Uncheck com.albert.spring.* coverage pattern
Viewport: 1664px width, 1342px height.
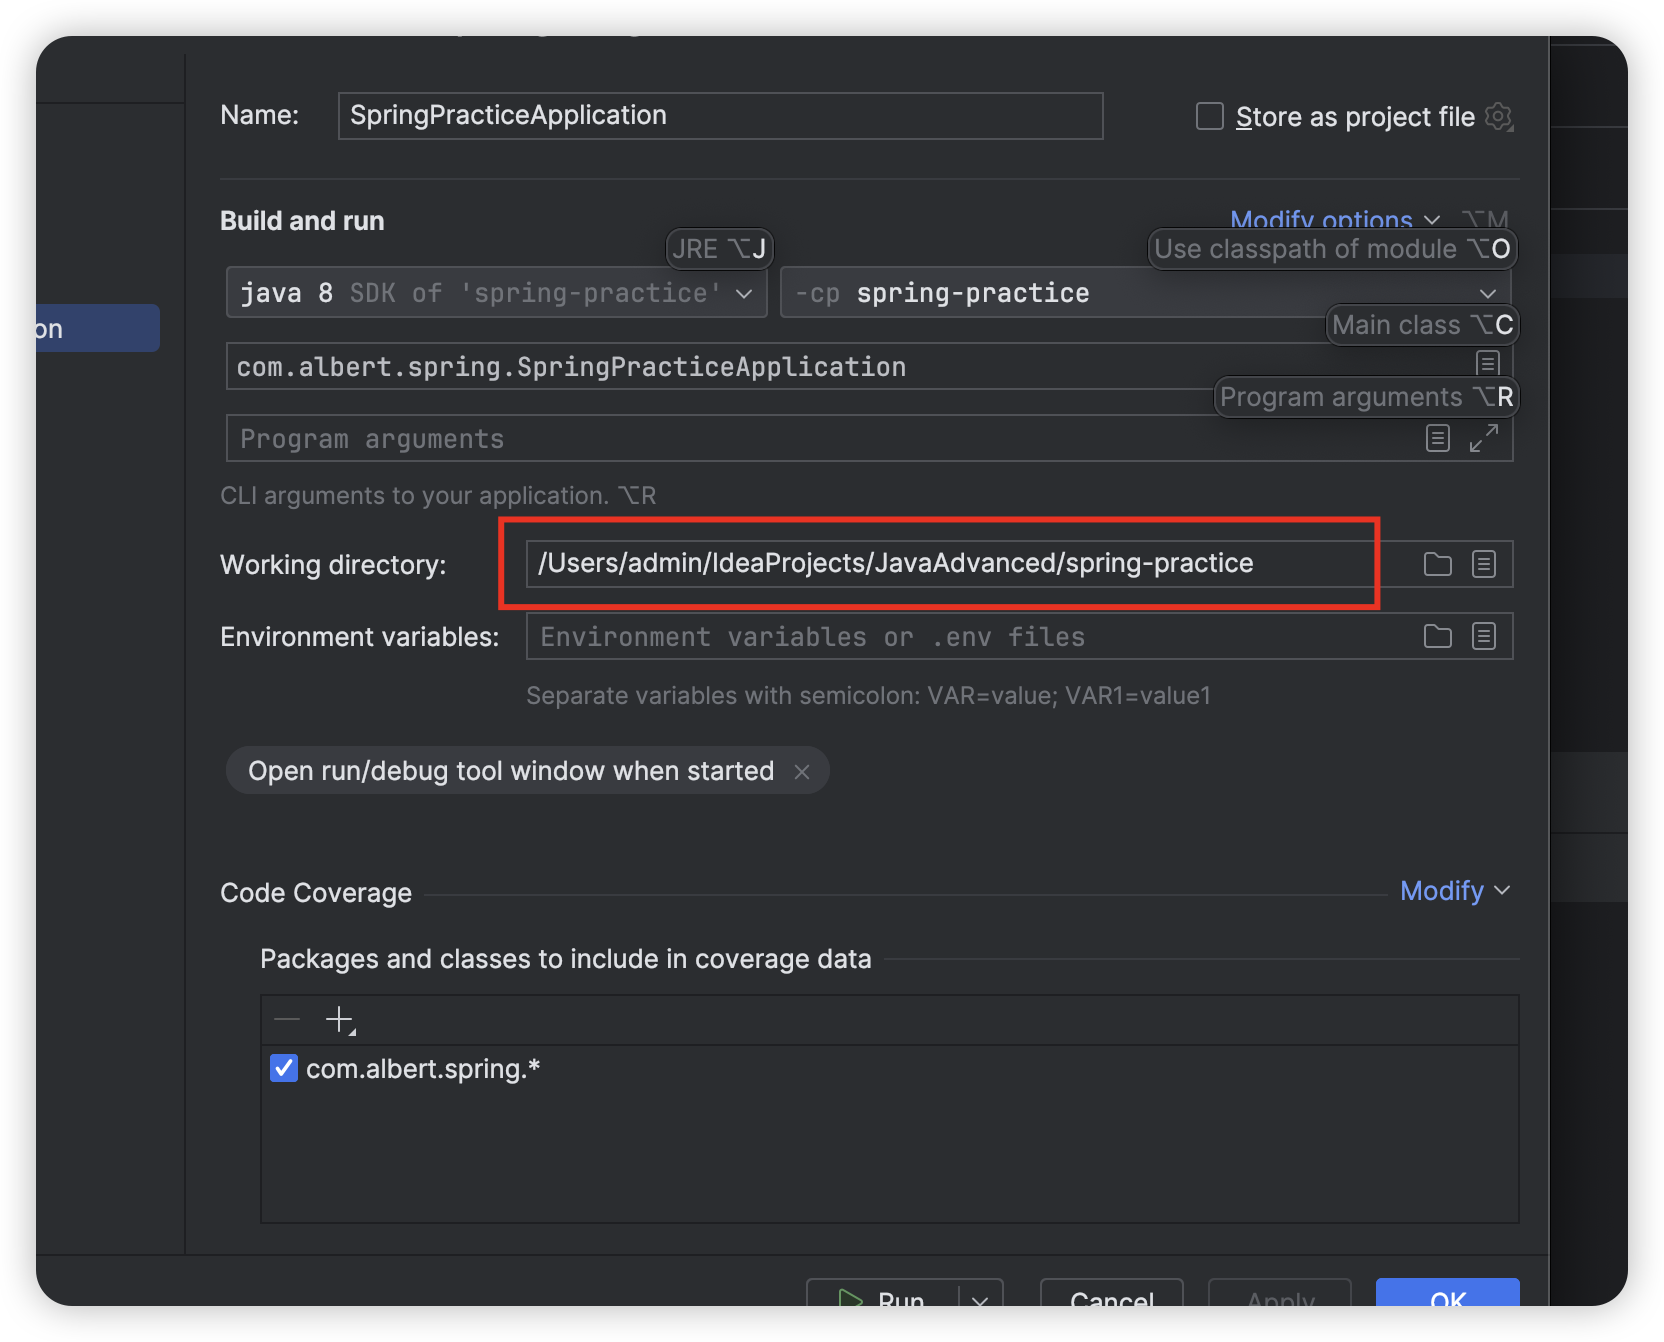point(284,1068)
